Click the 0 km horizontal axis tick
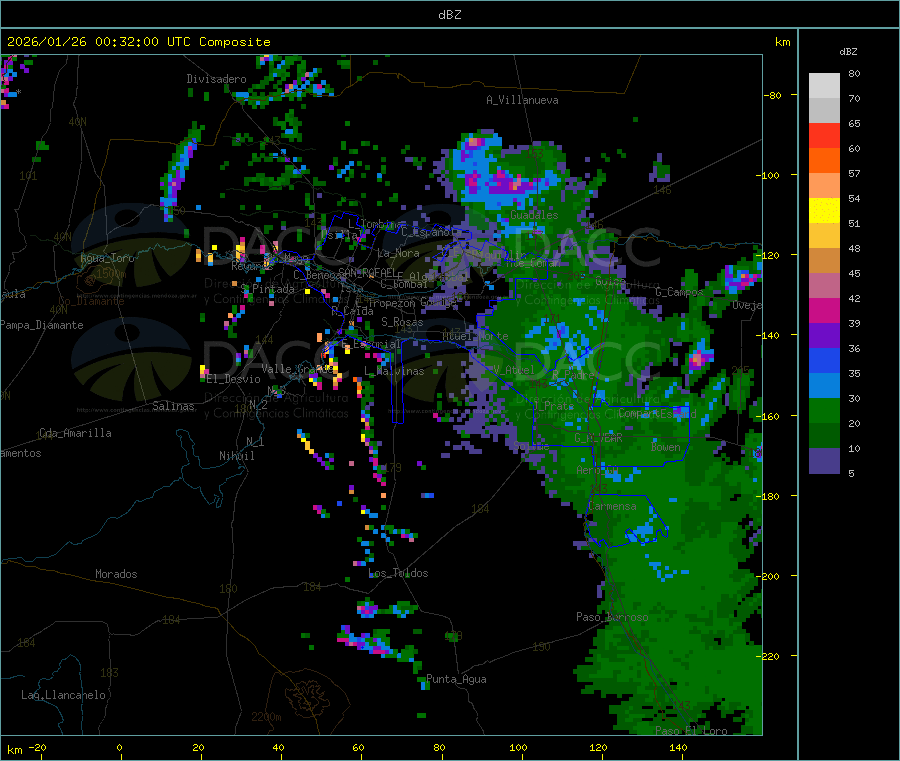Viewport: 900px width, 761px height. (119, 747)
